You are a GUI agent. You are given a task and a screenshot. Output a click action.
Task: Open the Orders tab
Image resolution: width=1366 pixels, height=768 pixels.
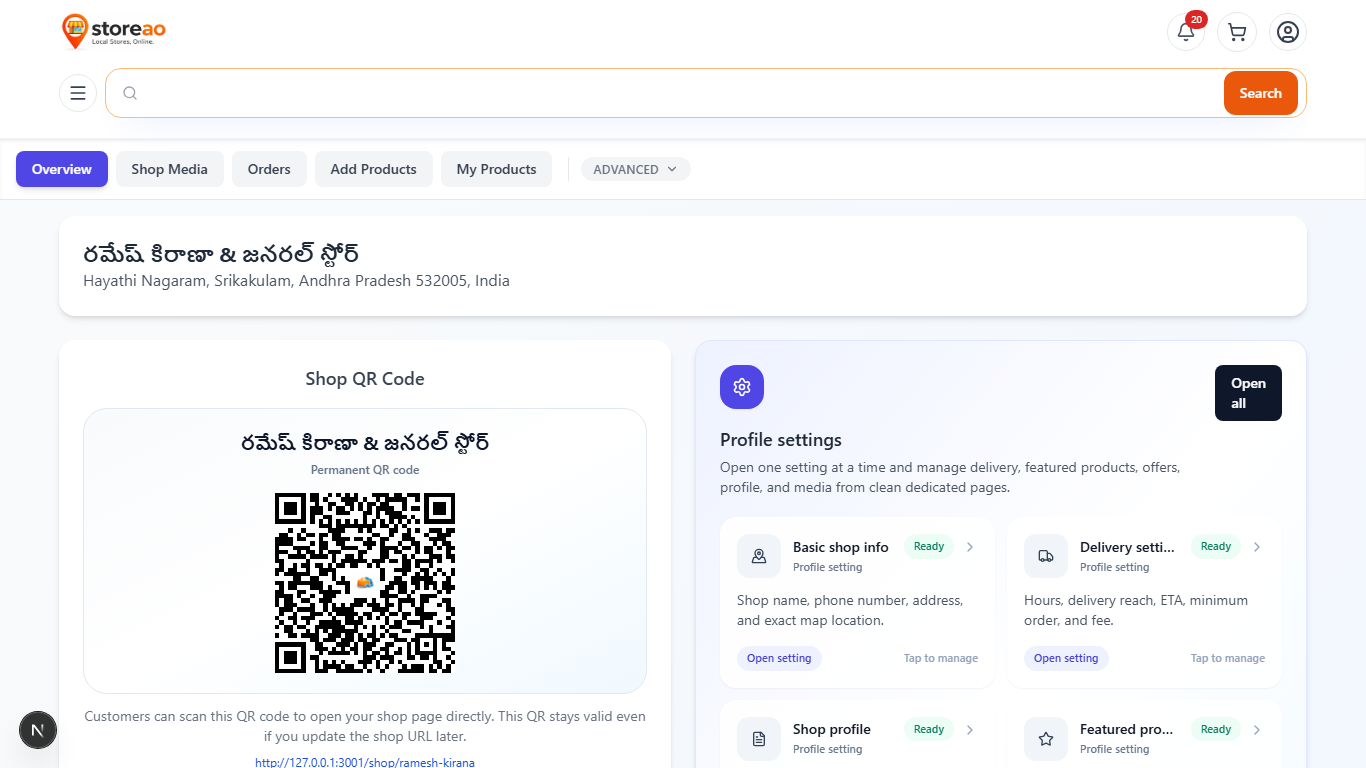tap(269, 169)
